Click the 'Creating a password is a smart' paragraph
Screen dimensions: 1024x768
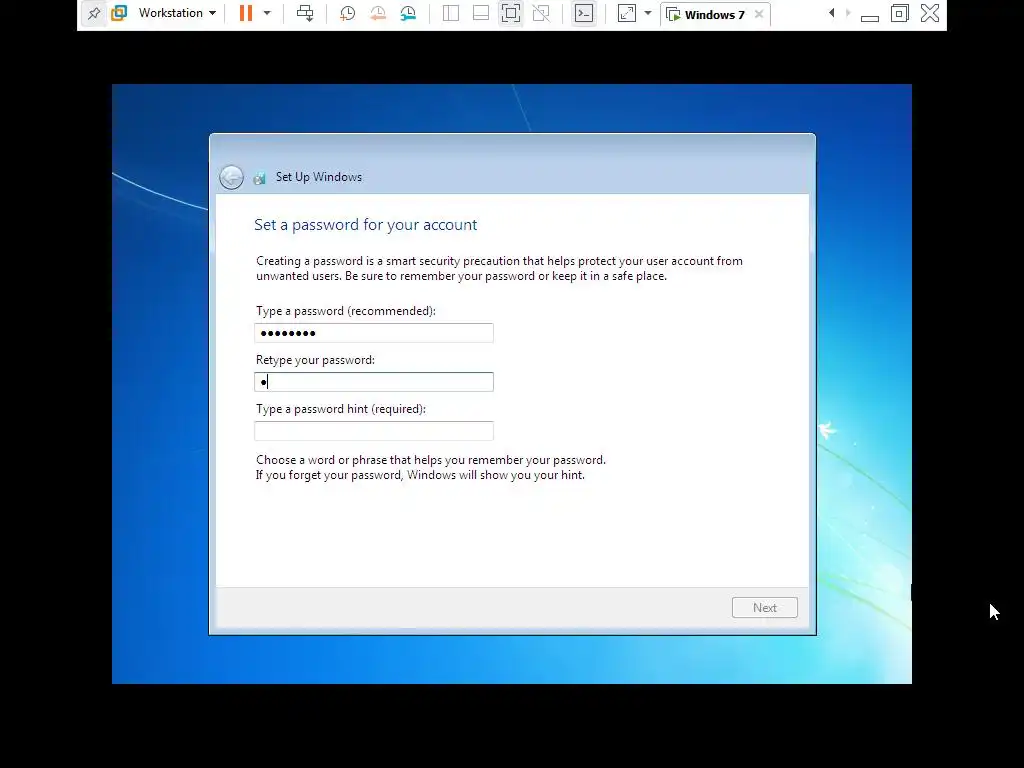(x=500, y=268)
